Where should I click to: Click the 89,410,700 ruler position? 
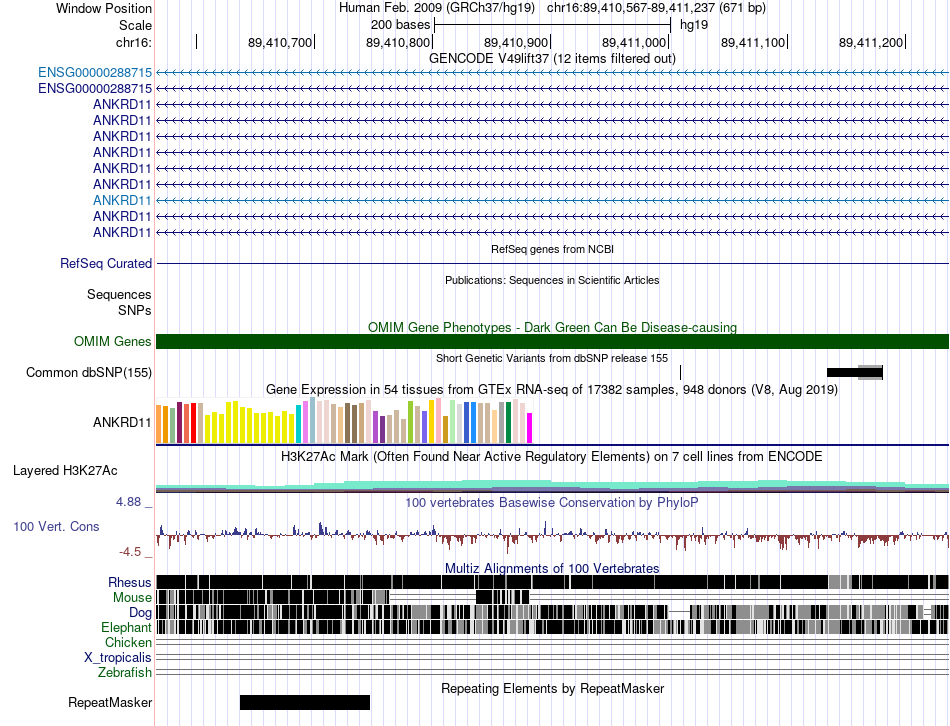(279, 42)
